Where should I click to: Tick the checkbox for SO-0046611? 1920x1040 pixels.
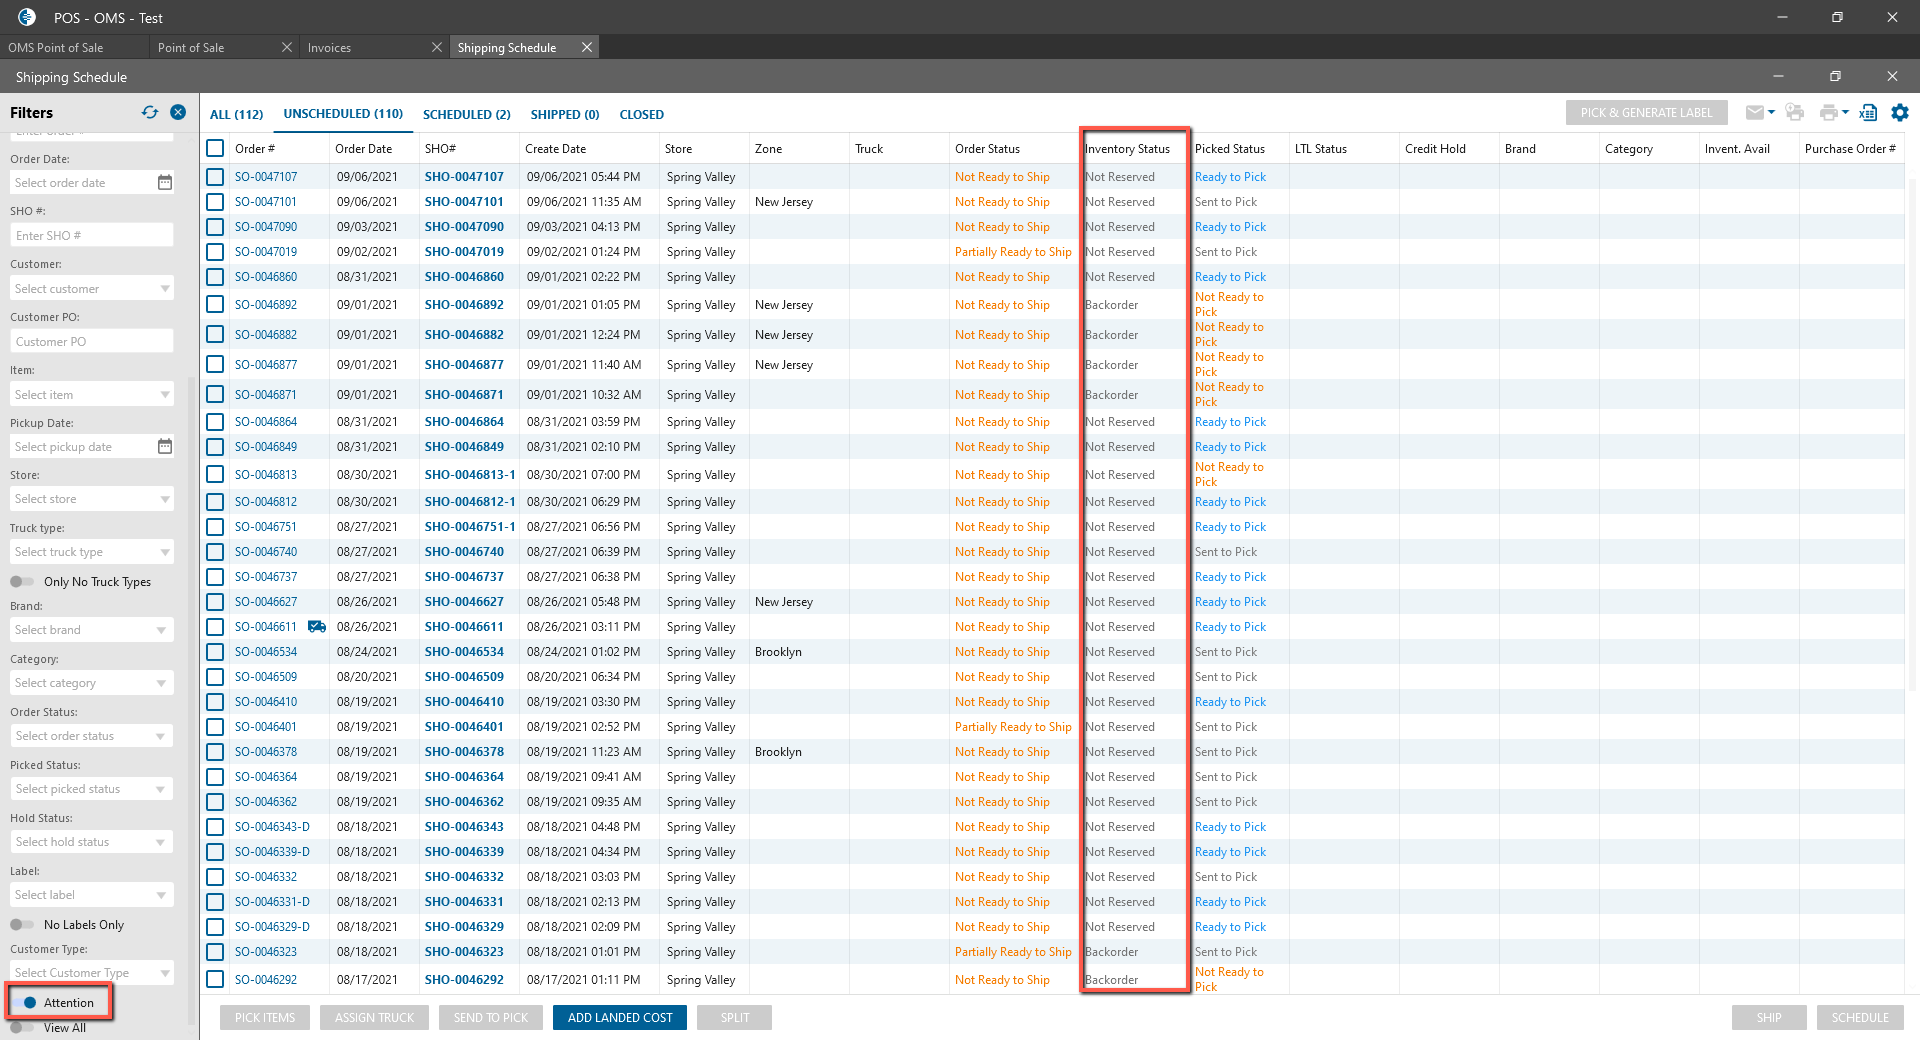(x=215, y=627)
